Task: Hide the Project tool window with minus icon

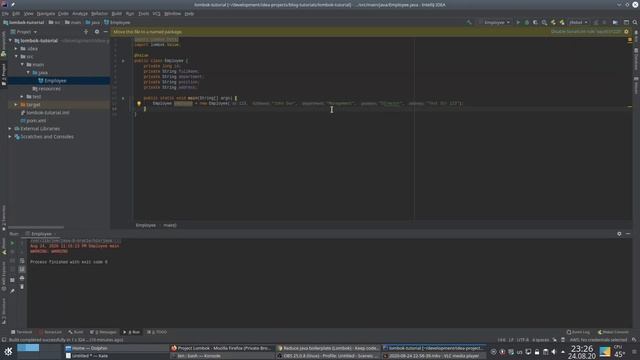Action: [x=106, y=31]
